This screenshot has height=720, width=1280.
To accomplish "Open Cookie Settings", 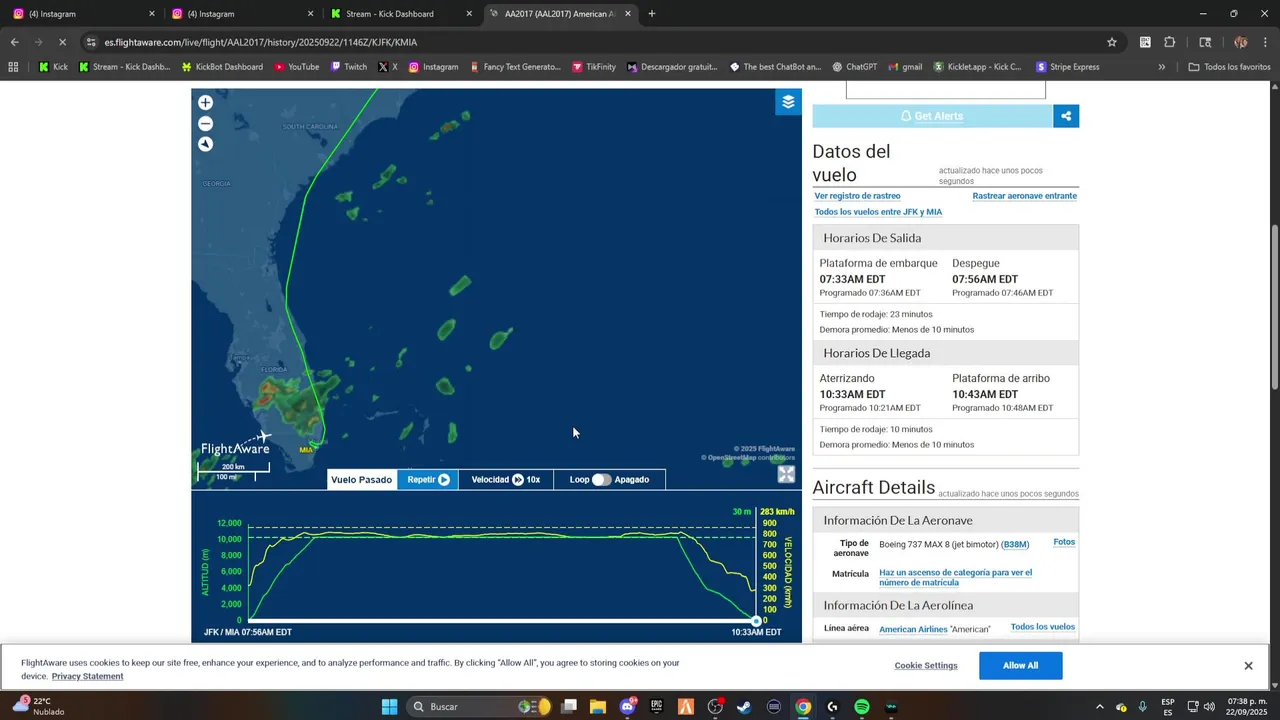I will pyautogui.click(x=926, y=666).
